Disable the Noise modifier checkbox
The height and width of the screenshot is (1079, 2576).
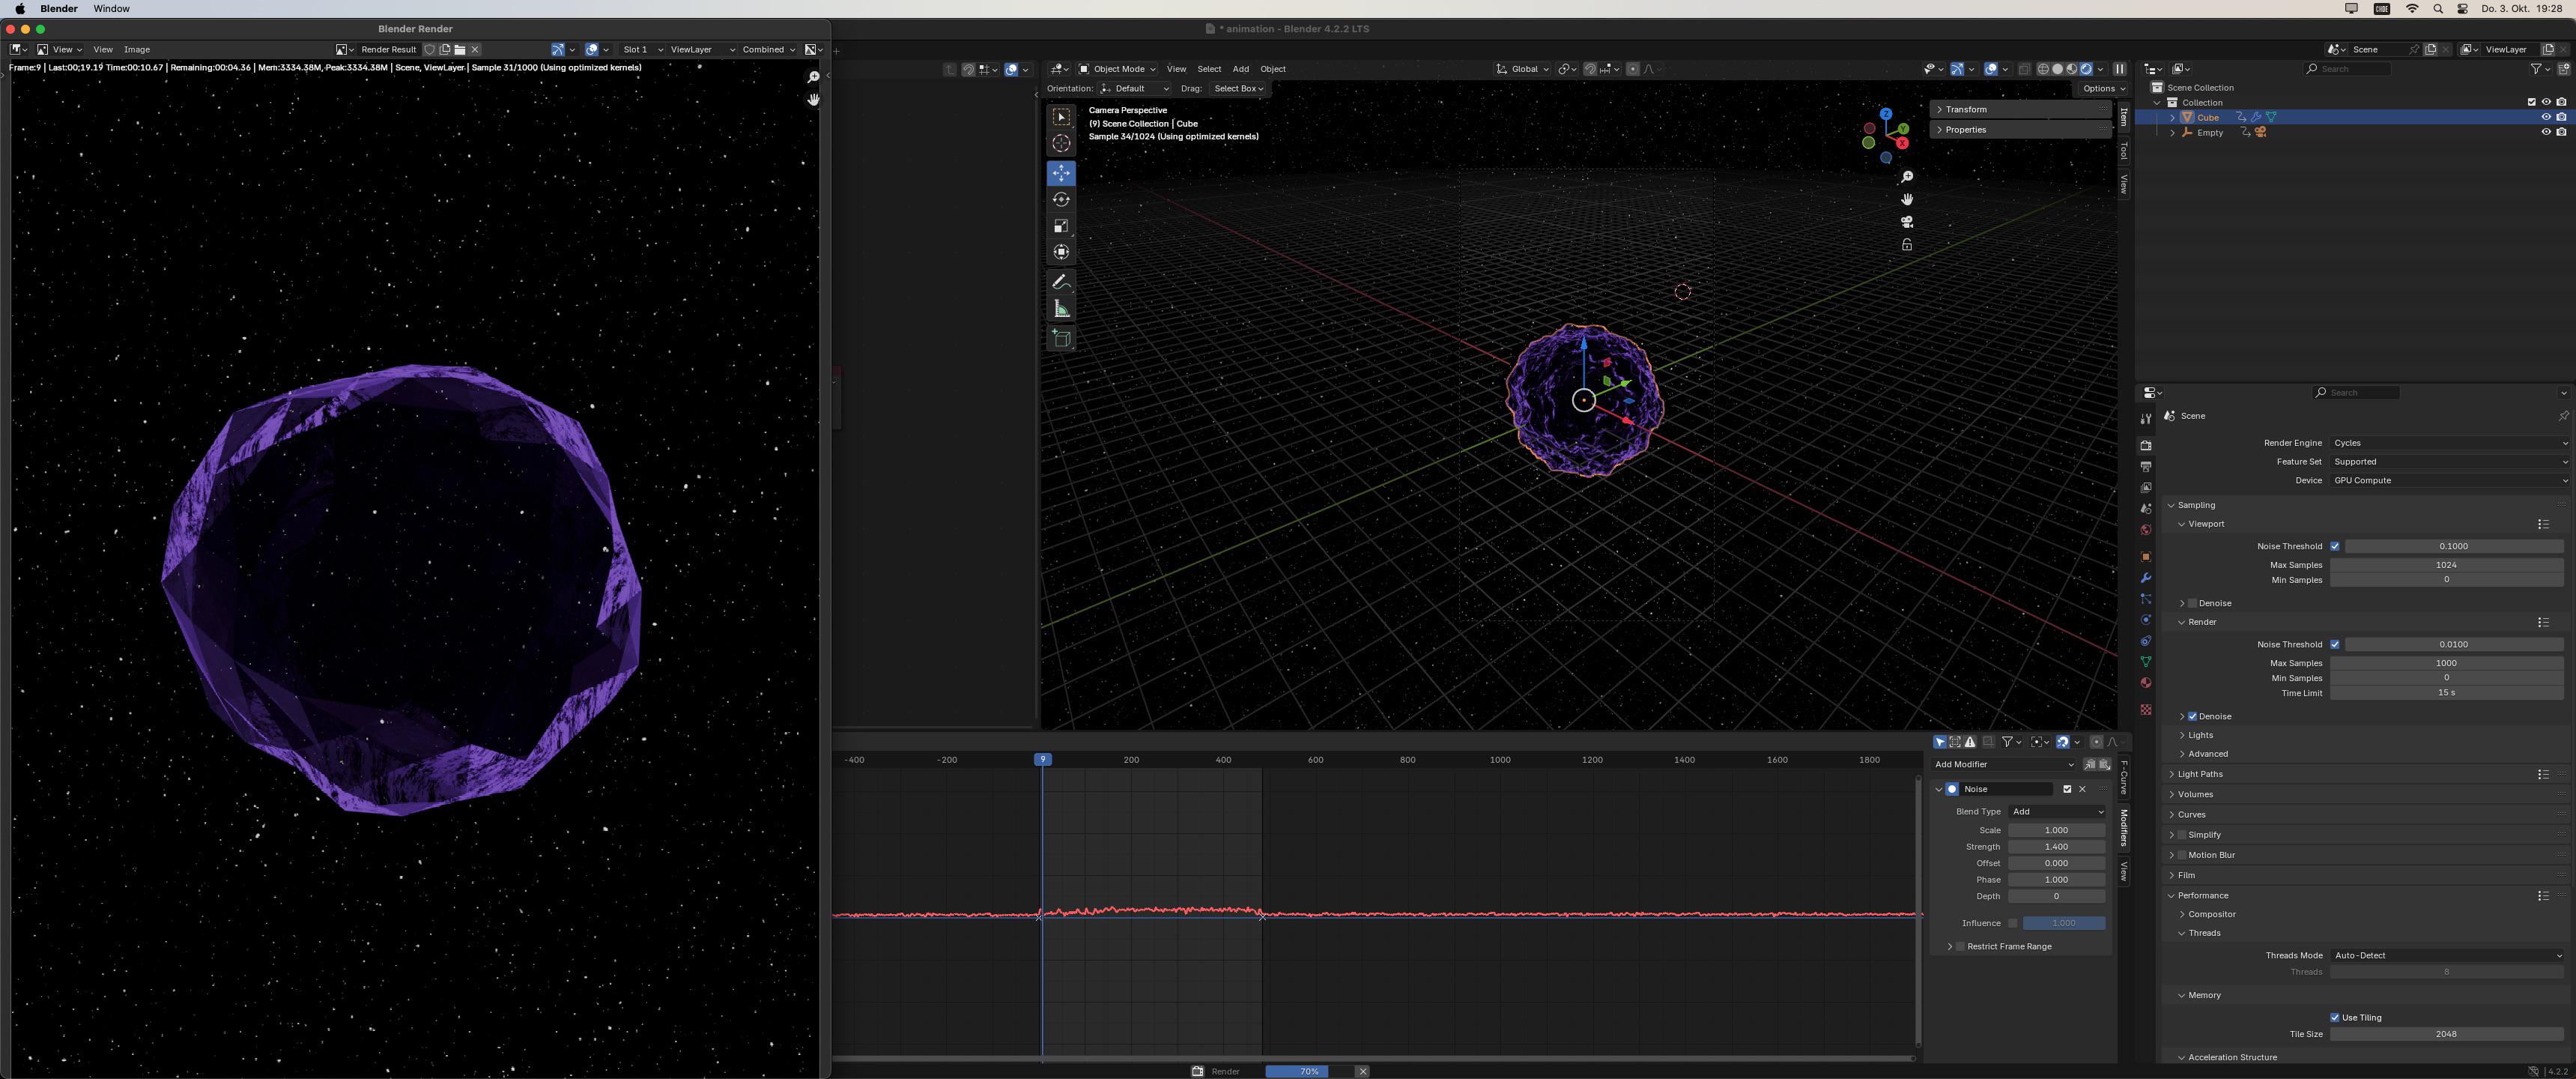coord(2067,789)
